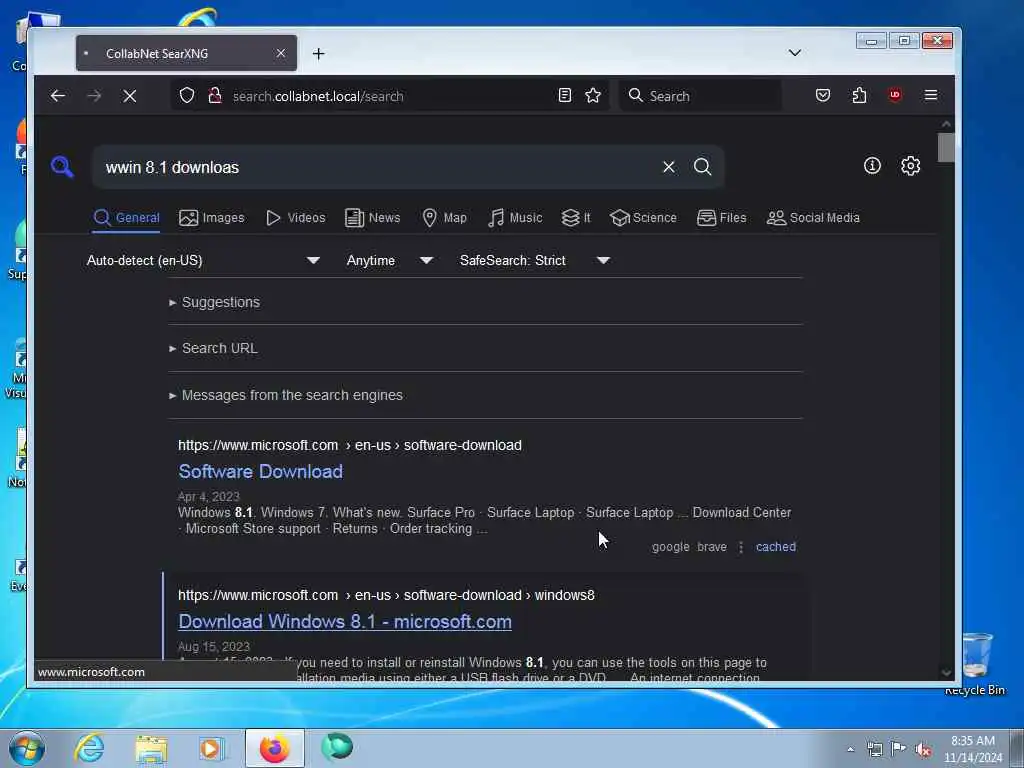
Task: Switch to the Files category
Action: click(722, 218)
